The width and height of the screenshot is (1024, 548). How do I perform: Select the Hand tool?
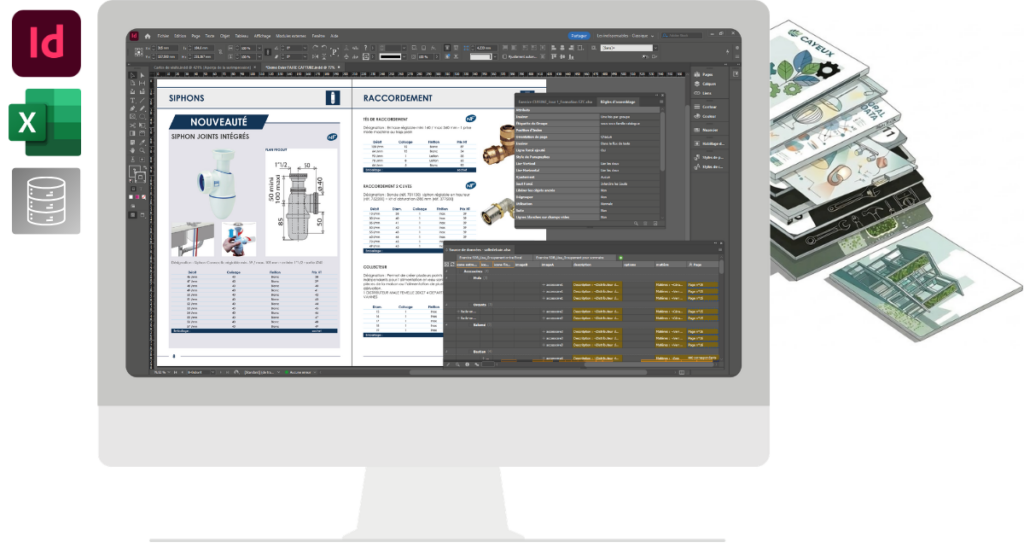133,150
